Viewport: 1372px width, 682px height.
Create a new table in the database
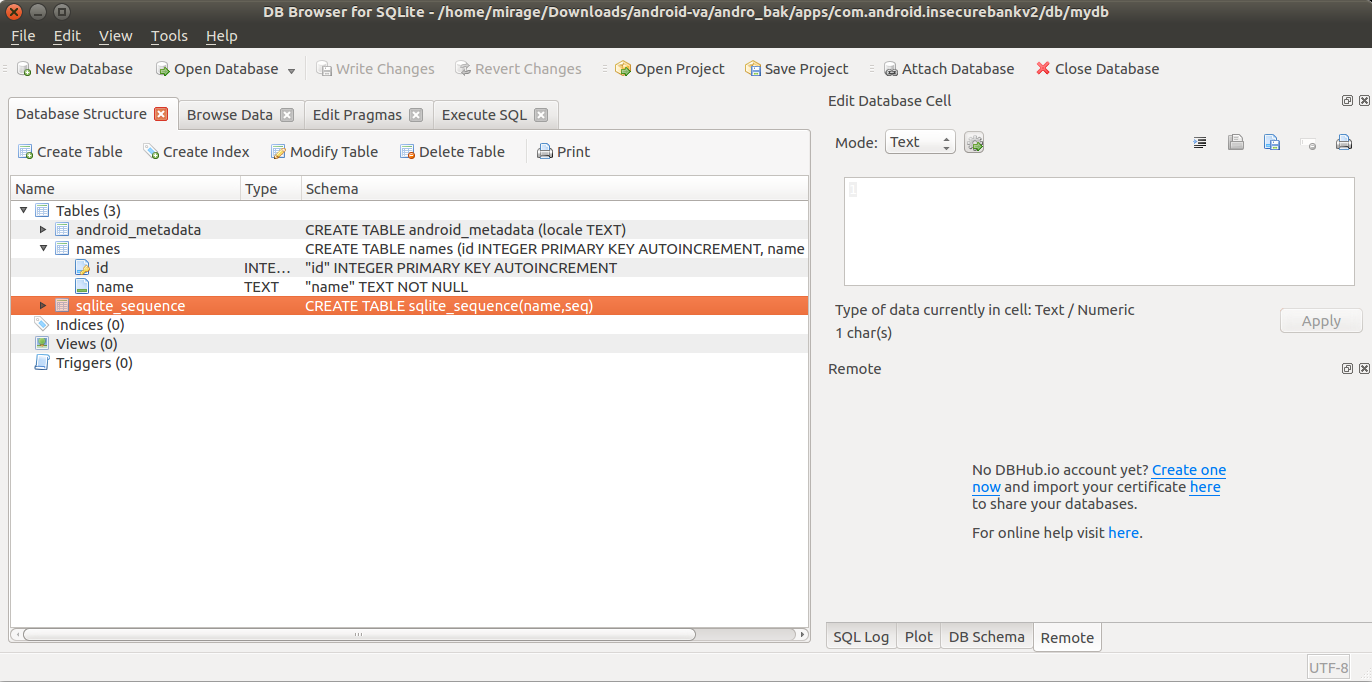point(69,151)
